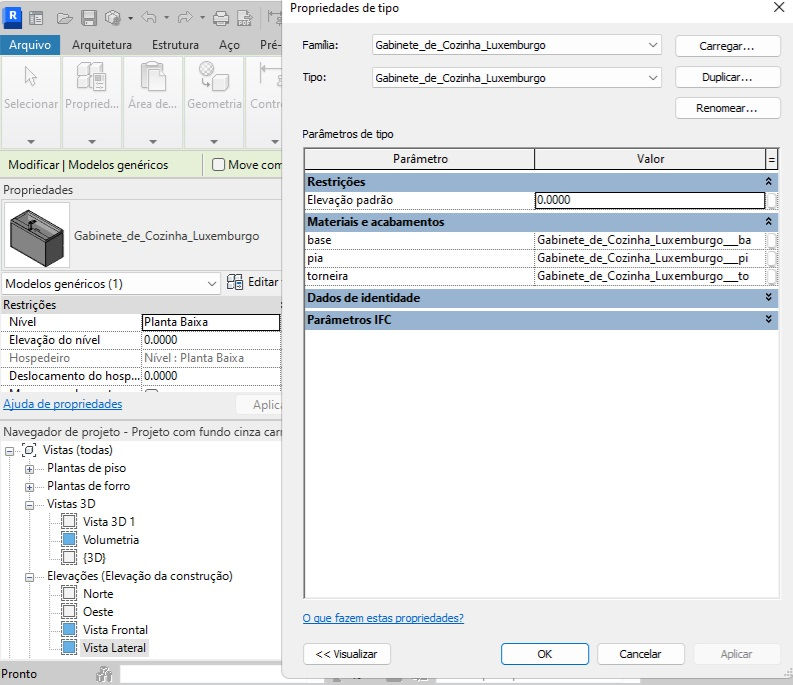Click the Synchronize with central icon
Image resolution: width=793 pixels, height=685 pixels.
tap(113, 18)
